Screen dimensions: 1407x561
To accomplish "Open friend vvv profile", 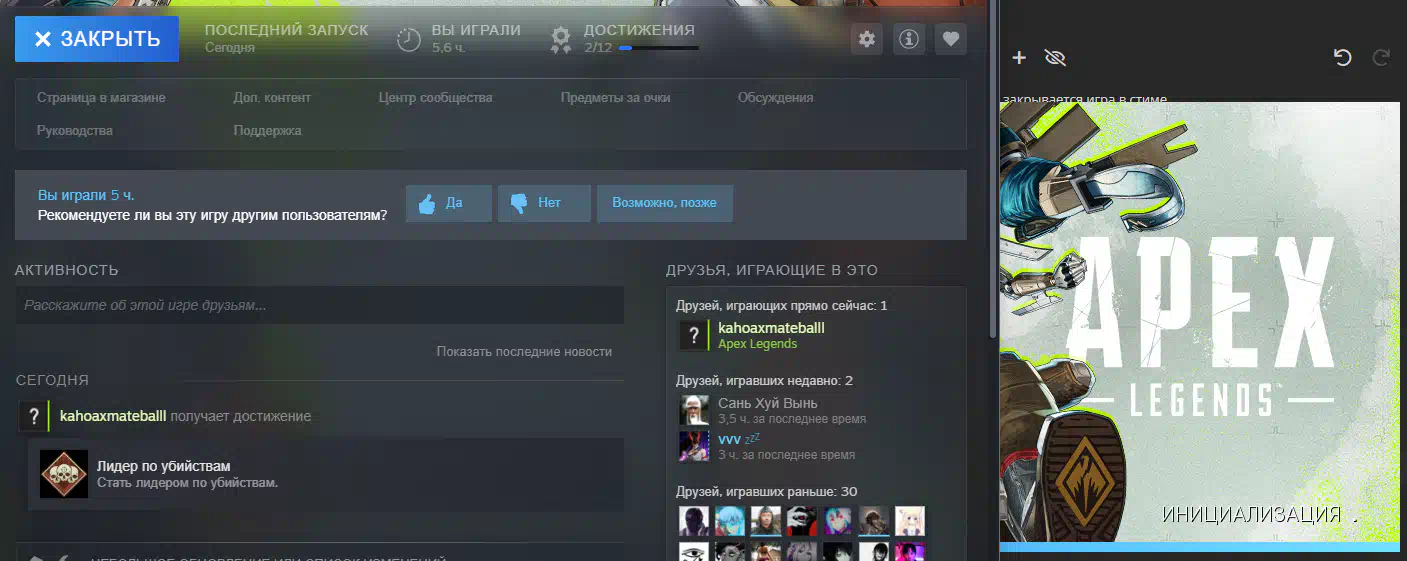I will pyautogui.click(x=730, y=439).
